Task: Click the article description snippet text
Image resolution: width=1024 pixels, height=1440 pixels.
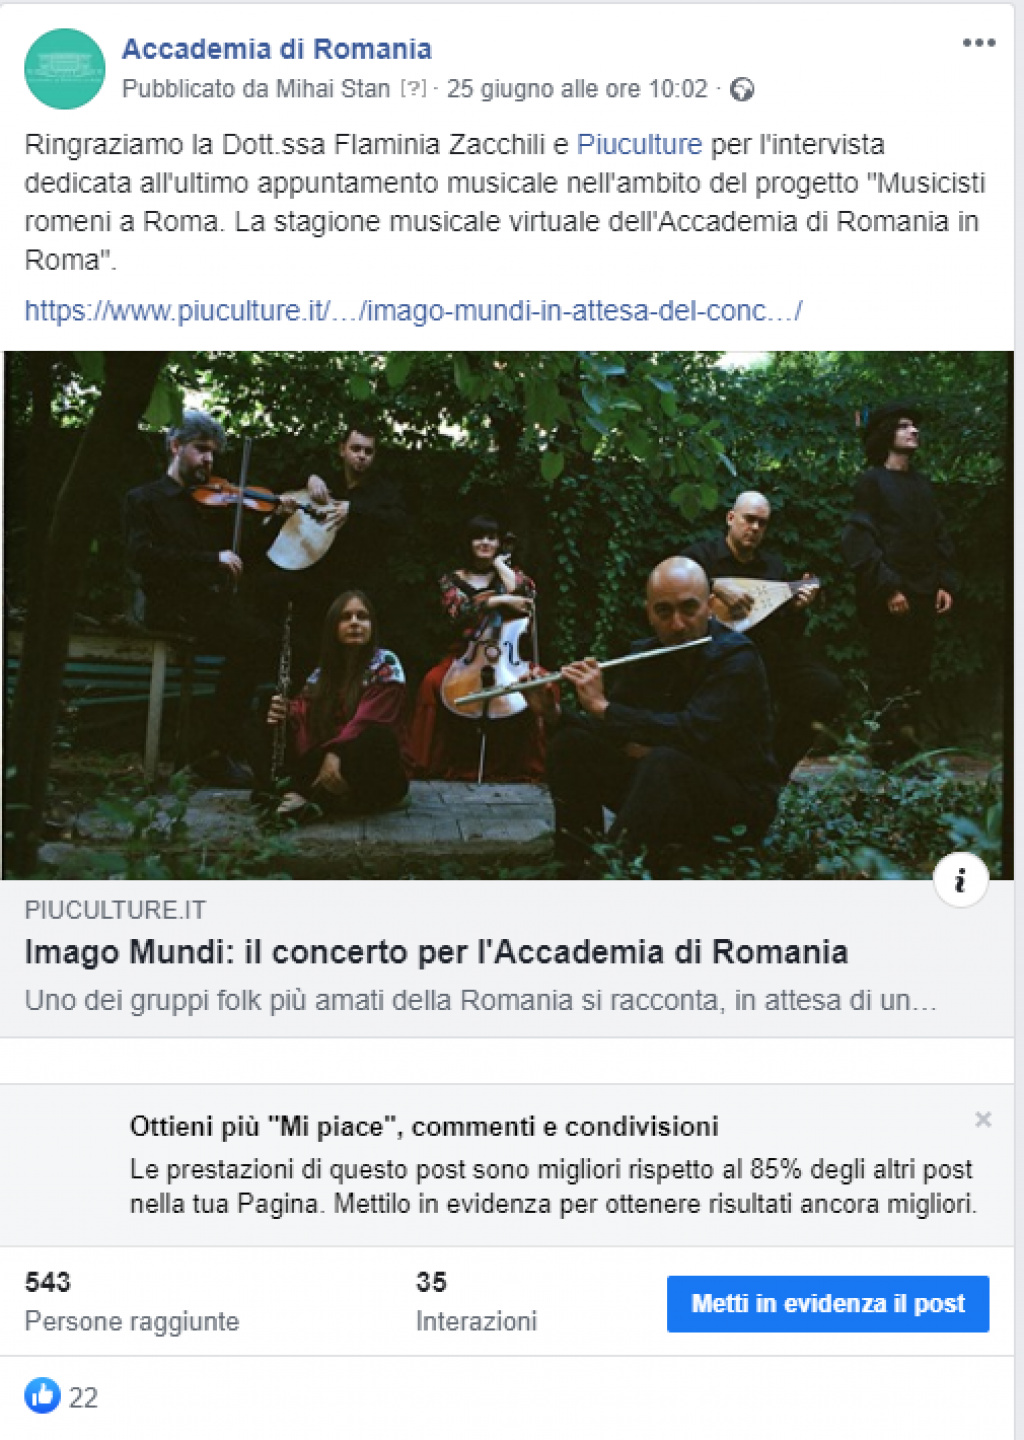Action: pyautogui.click(x=480, y=1000)
